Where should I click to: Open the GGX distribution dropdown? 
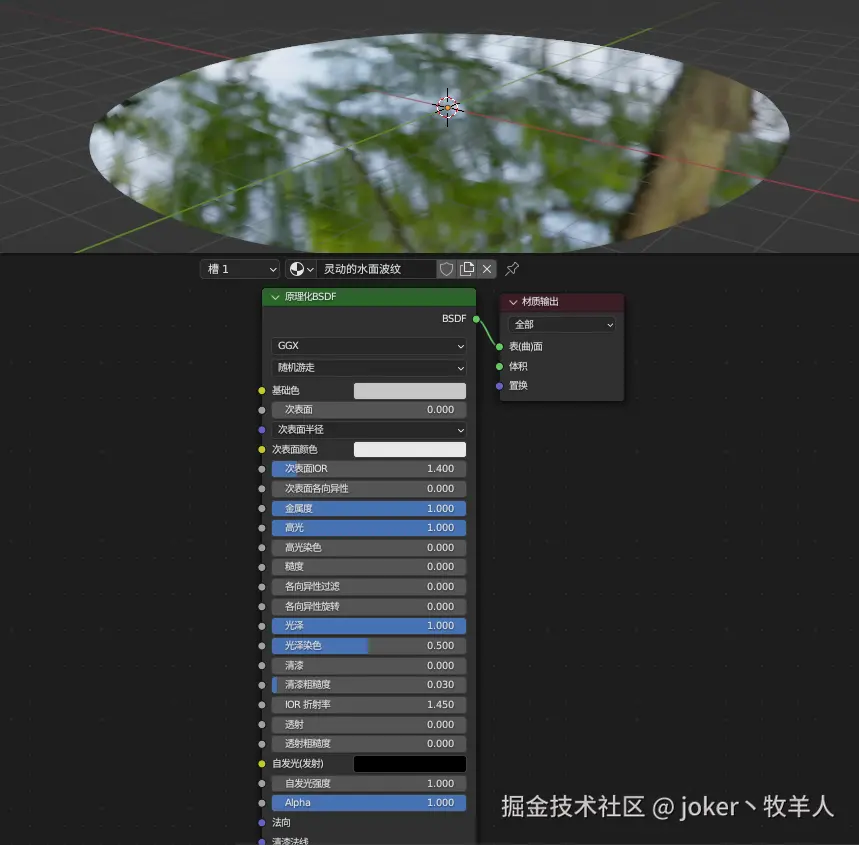pyautogui.click(x=368, y=345)
